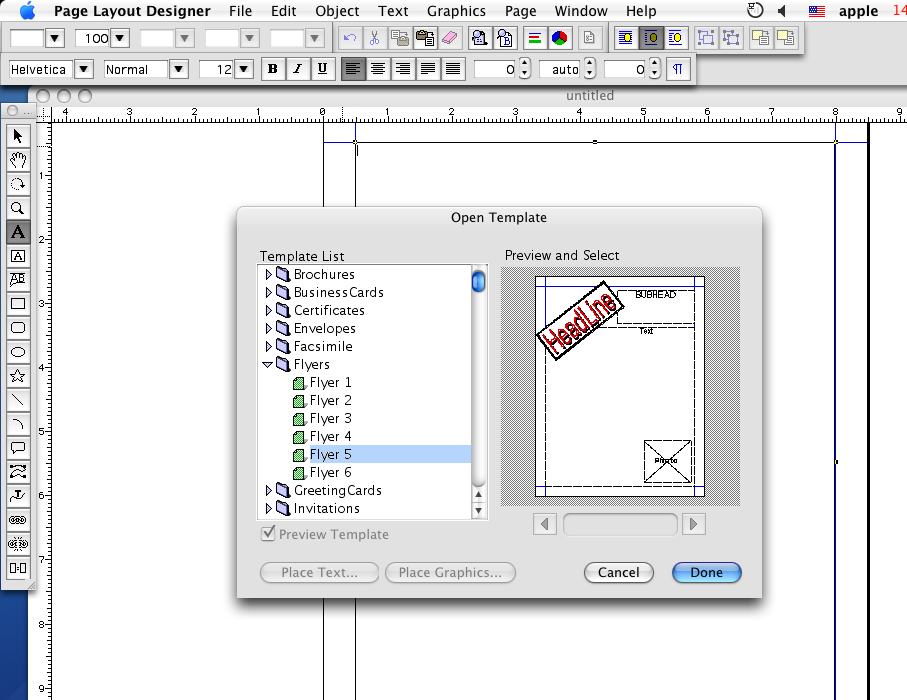Activate the zoom magnifier tool
The width and height of the screenshot is (907, 700).
17,207
